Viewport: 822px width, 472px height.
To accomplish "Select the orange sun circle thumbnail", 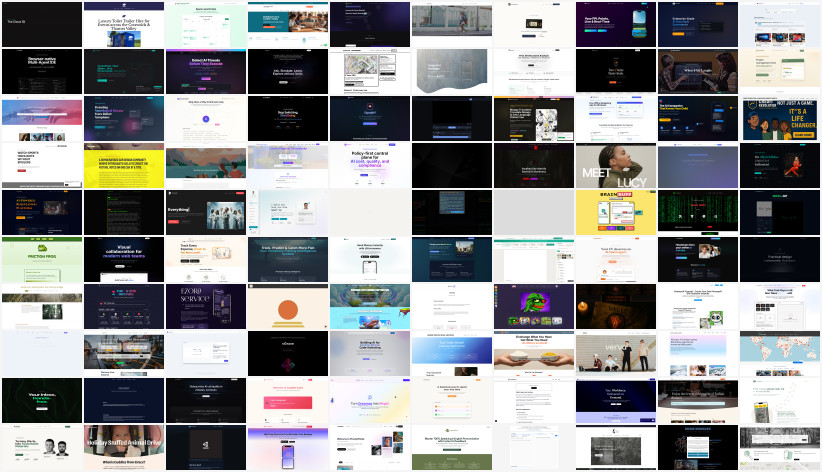I will point(288,307).
